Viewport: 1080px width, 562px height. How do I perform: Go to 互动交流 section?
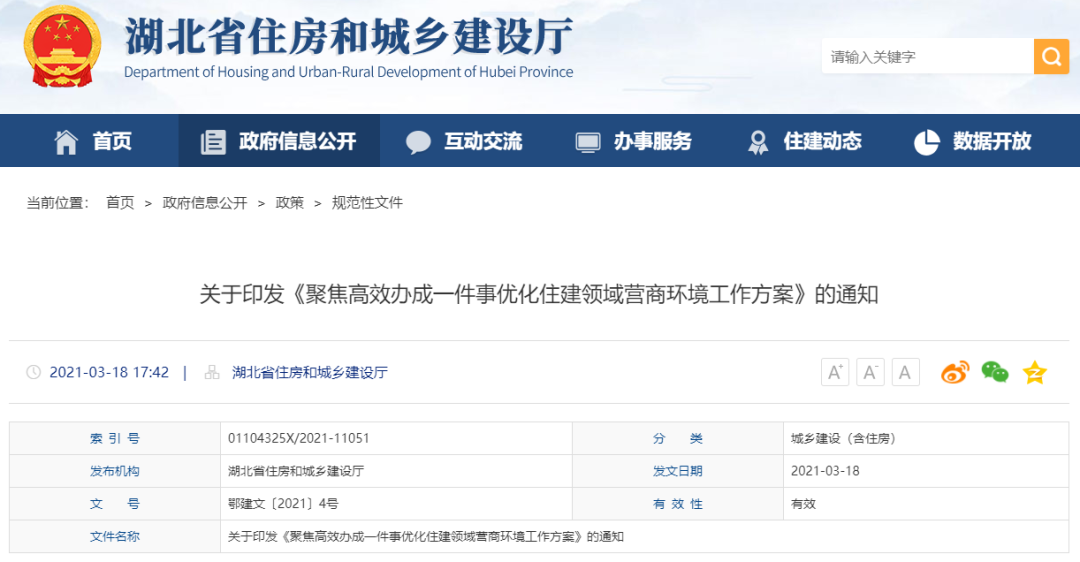(464, 142)
